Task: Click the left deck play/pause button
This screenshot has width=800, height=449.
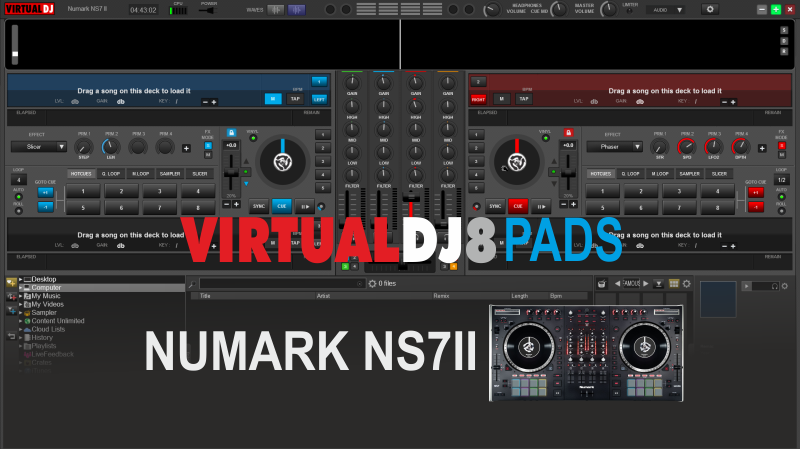Action: [304, 207]
